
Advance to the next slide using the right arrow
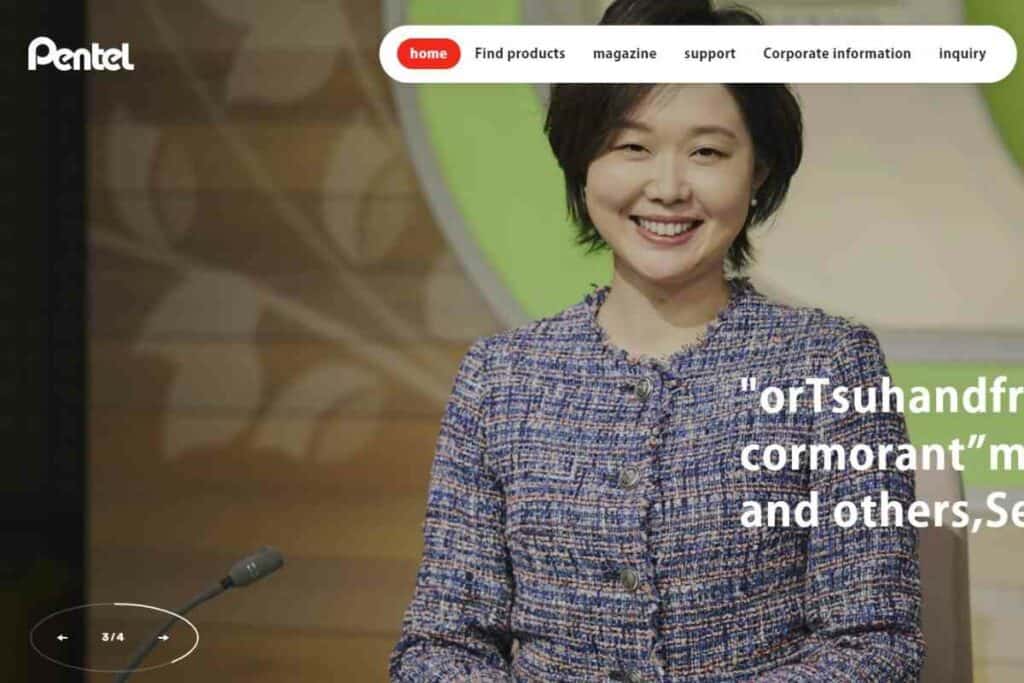(x=163, y=637)
